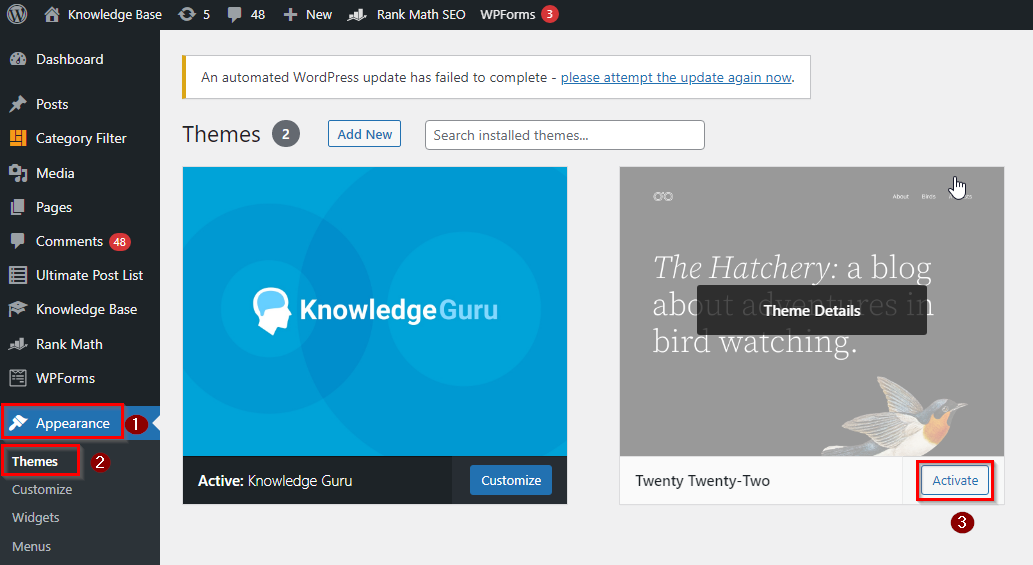Click the 'Active: Knowledge Guru' label
Image resolution: width=1033 pixels, height=565 pixels.
click(275, 481)
